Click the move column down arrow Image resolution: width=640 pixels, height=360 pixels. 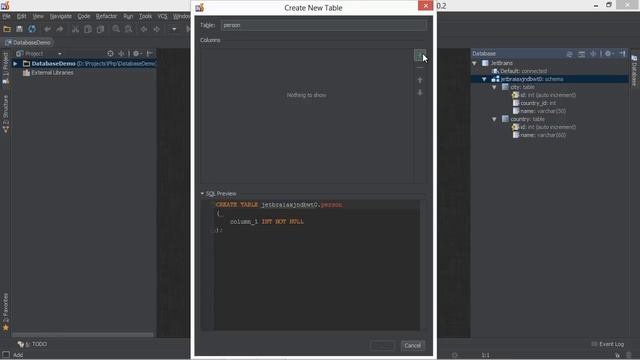420,93
